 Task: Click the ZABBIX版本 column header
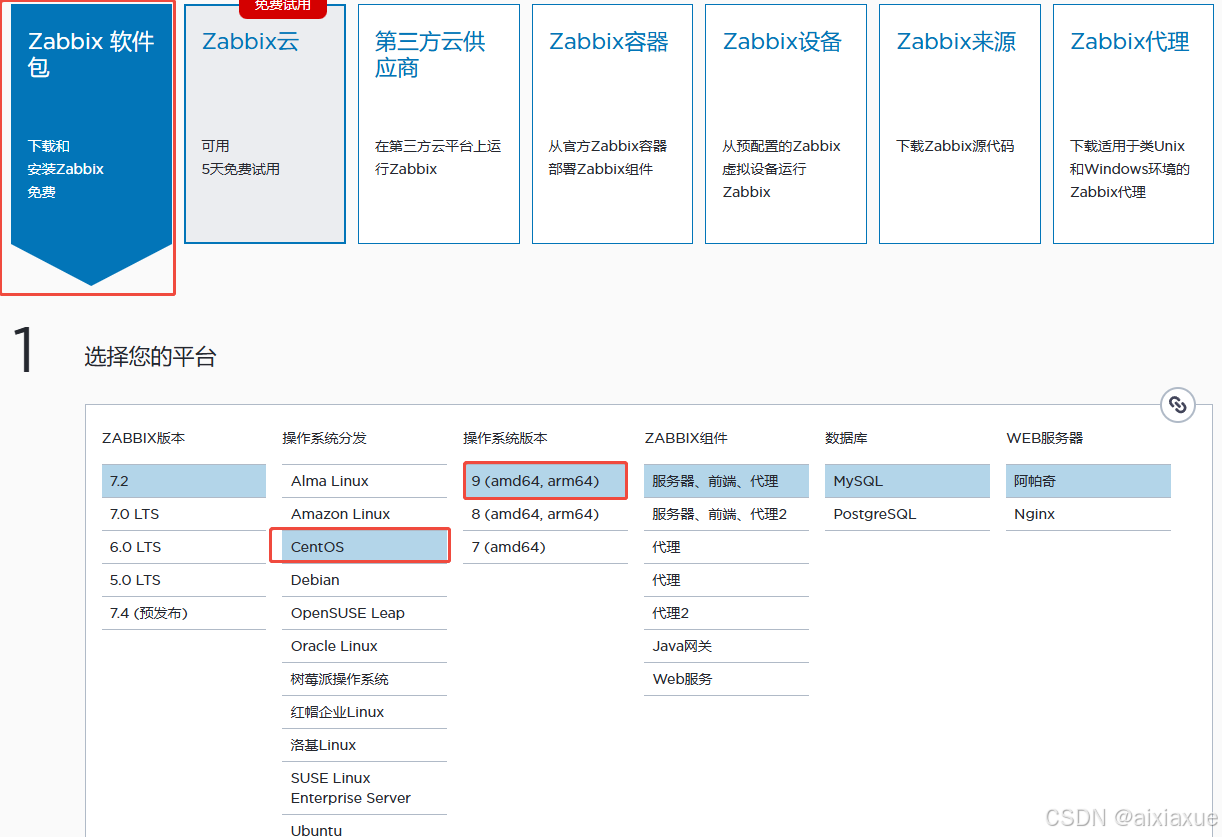143,438
